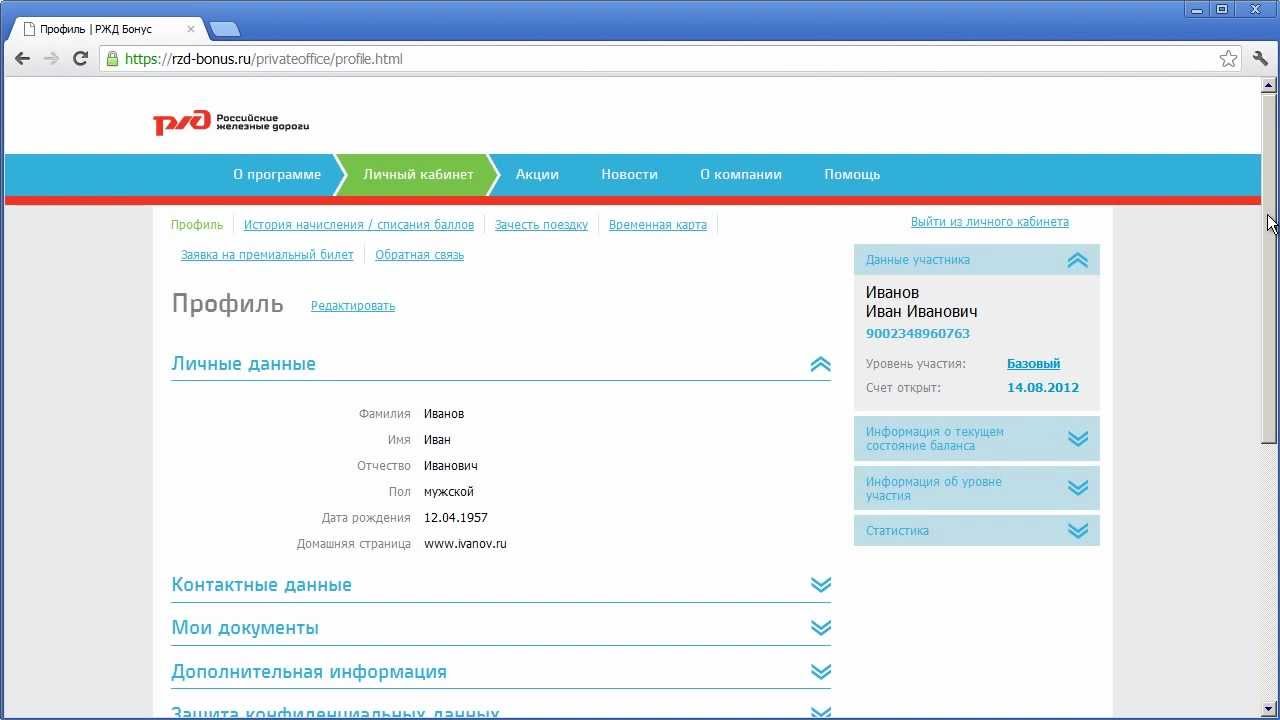
Task: Click the birth date 12.04.1957
Action: coord(456,518)
